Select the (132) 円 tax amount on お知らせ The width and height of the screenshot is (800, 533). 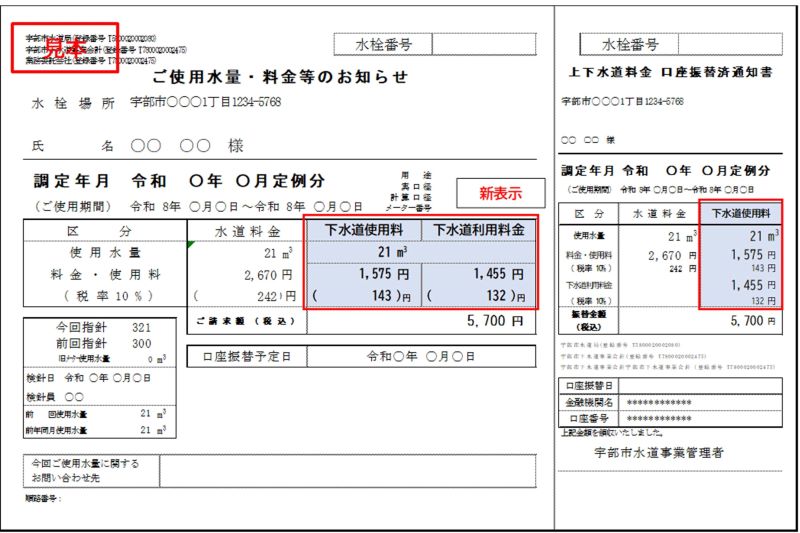[x=476, y=296]
